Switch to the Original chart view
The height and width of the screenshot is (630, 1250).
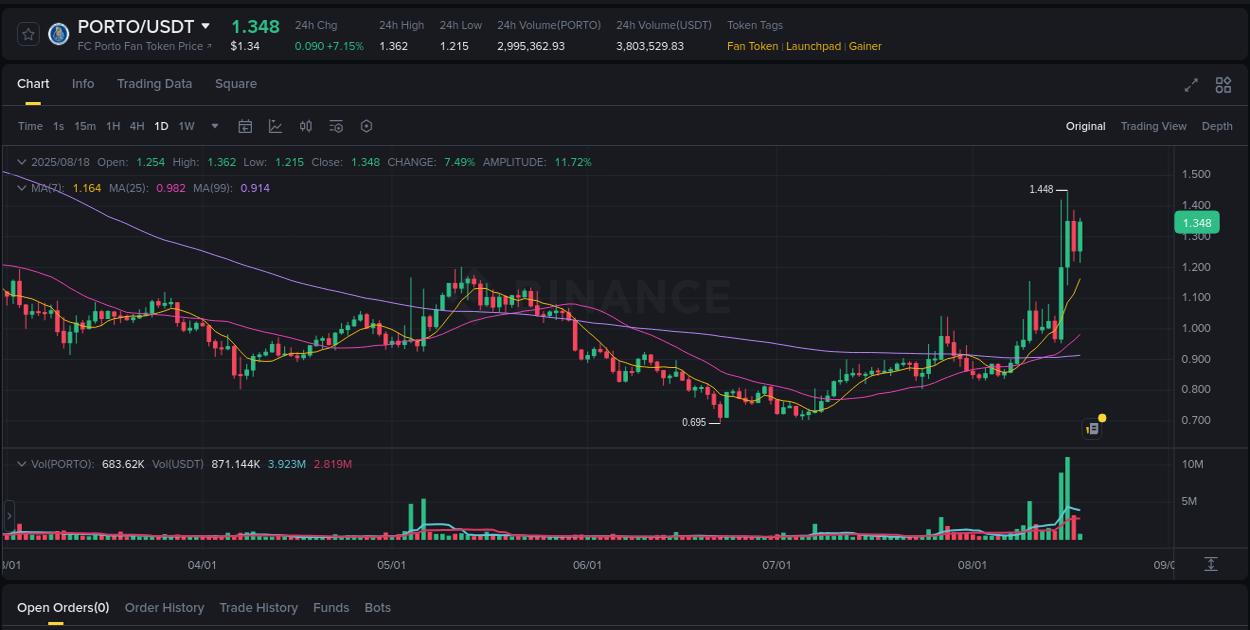pos(1085,126)
